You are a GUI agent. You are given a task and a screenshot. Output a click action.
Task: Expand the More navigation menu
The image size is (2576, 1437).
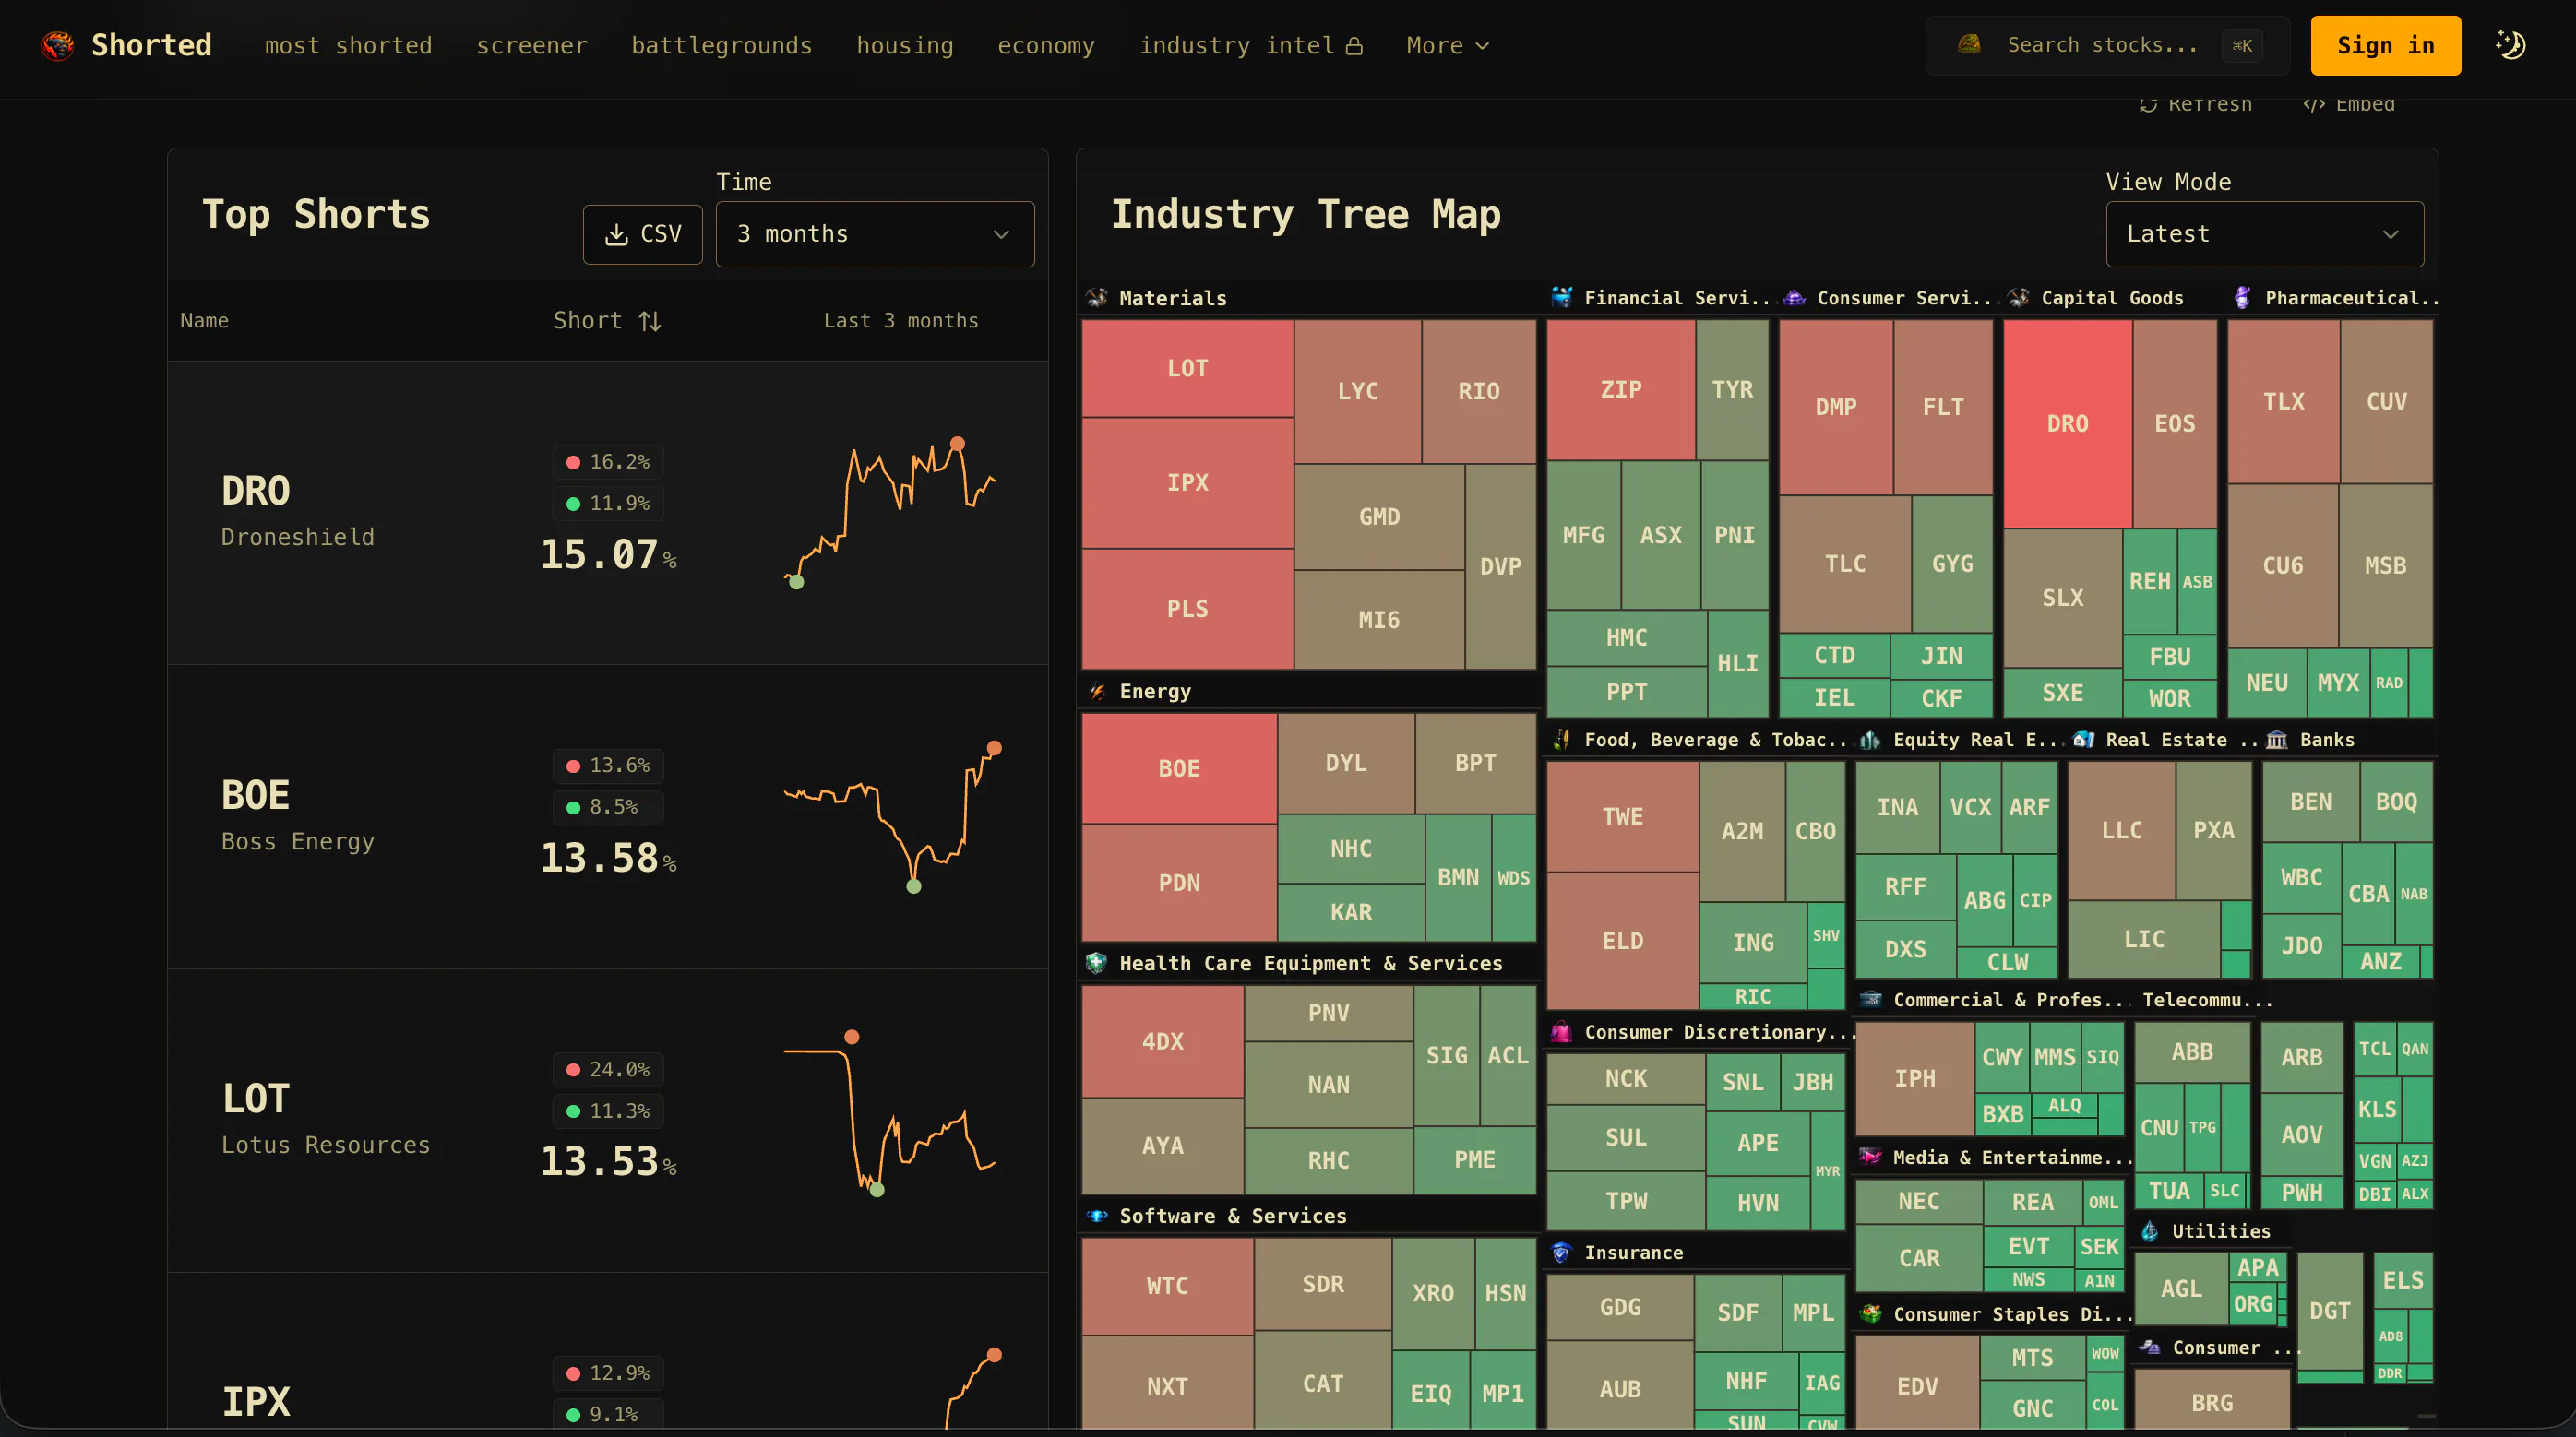[x=1447, y=46]
